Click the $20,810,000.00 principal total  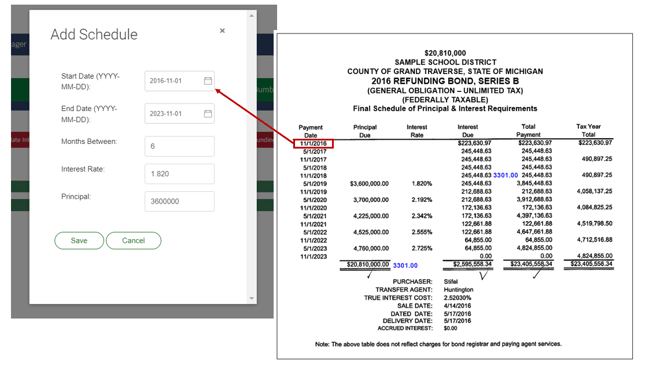368,264
